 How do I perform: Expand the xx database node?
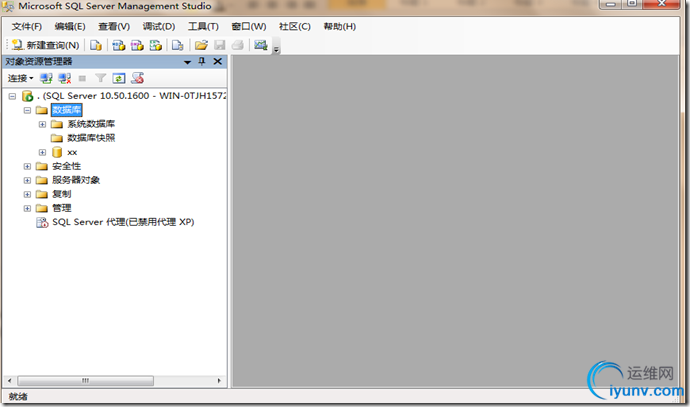tap(42, 152)
